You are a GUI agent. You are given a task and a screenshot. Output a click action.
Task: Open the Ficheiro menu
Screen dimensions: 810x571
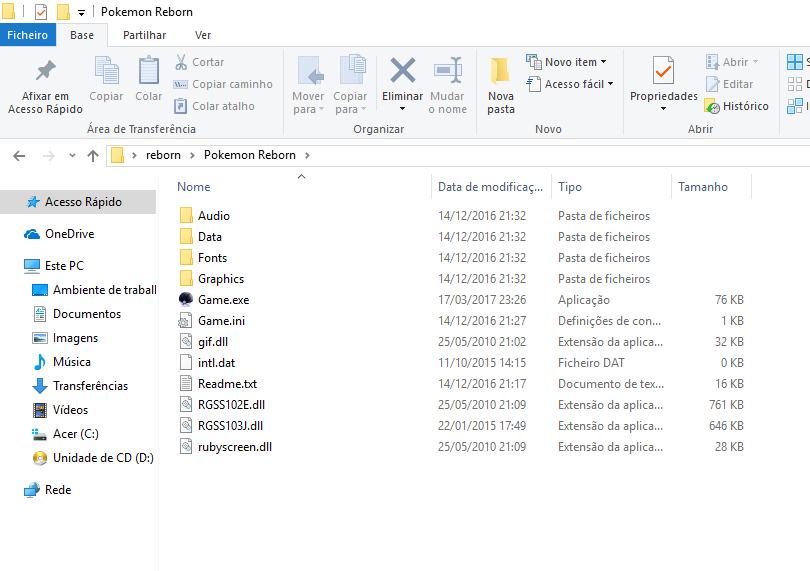(27, 35)
